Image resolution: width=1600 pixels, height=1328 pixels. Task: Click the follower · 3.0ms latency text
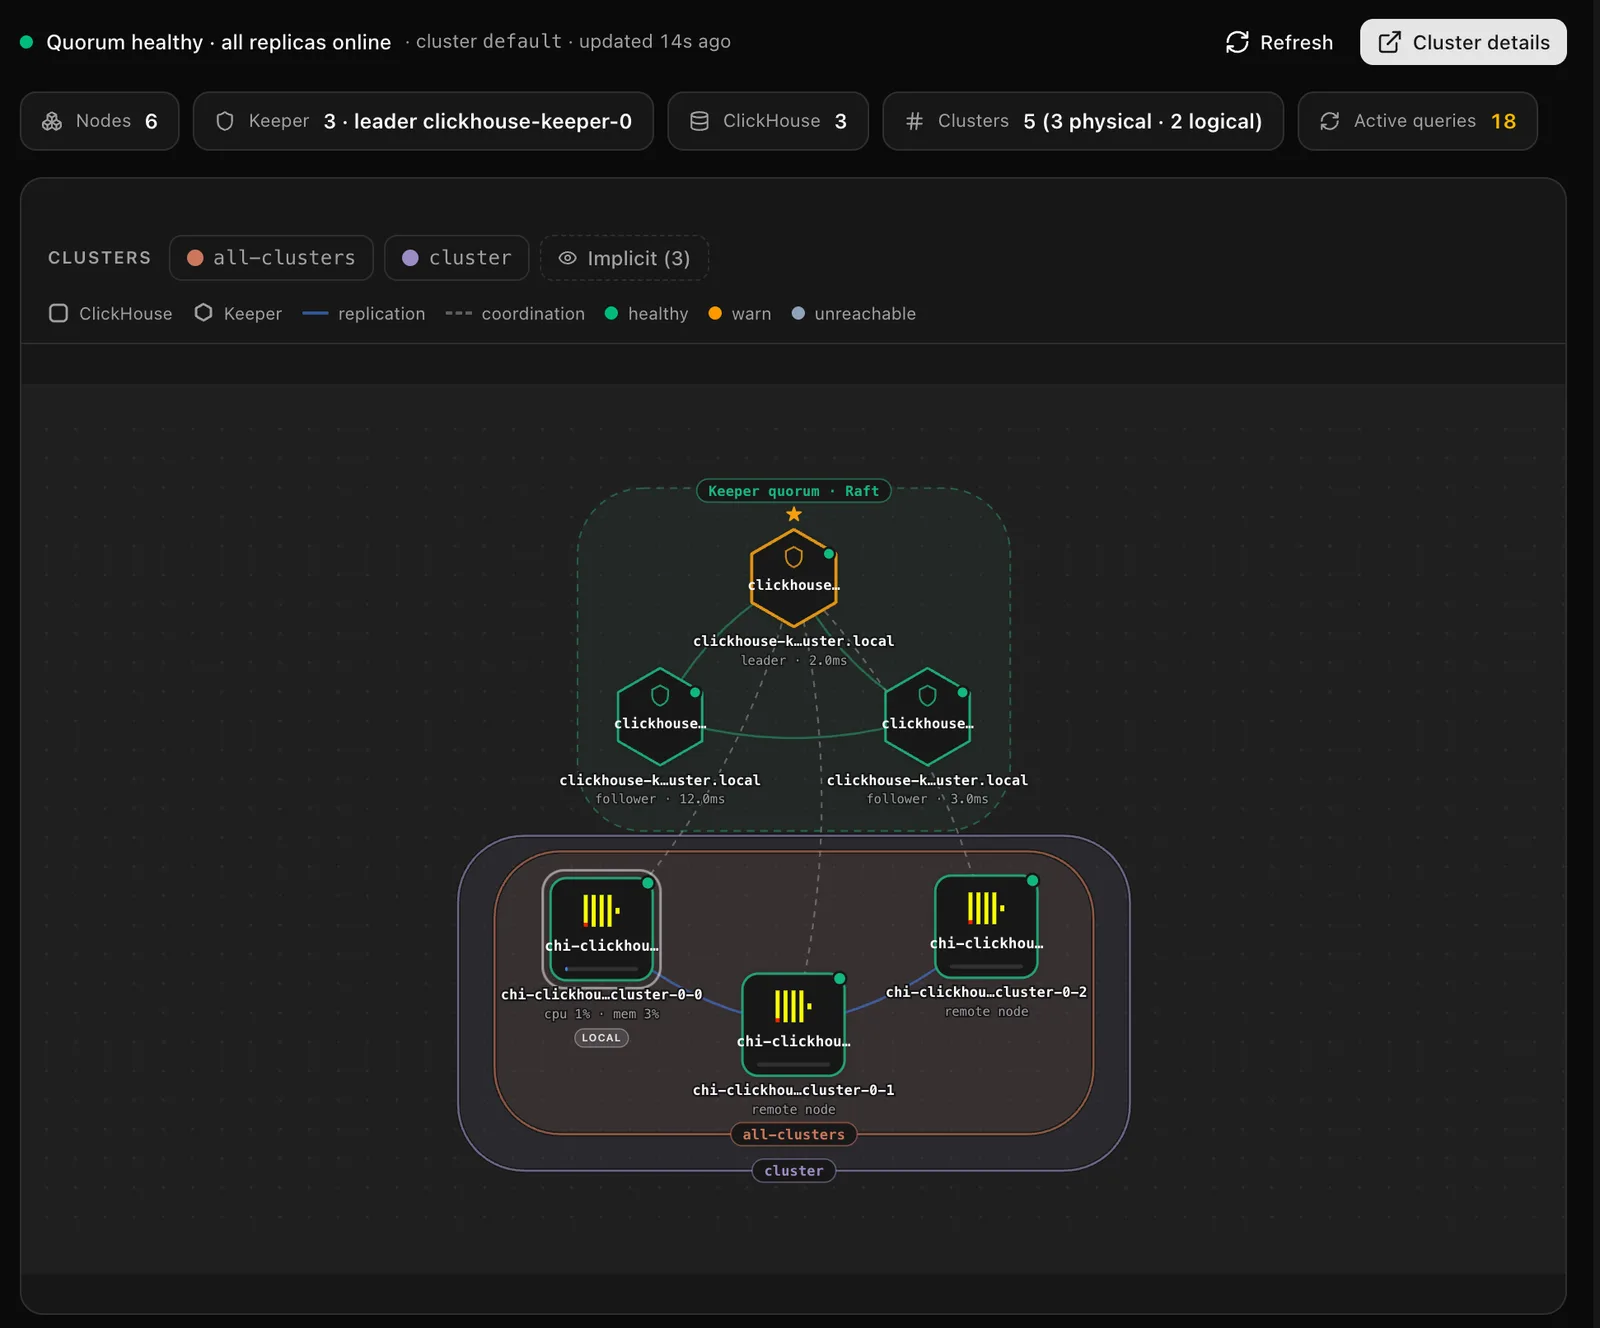[x=927, y=799]
